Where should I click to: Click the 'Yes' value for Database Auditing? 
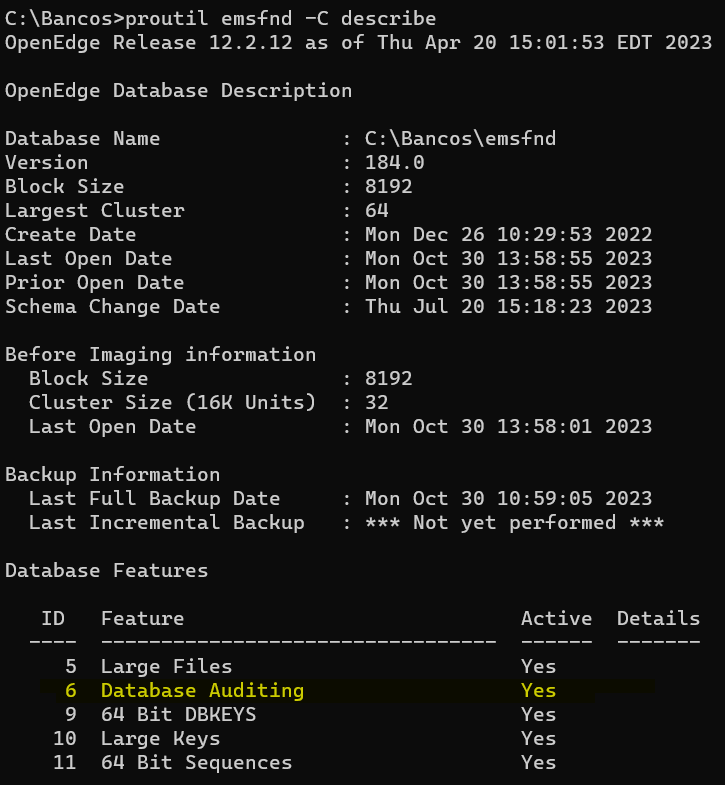coord(538,691)
